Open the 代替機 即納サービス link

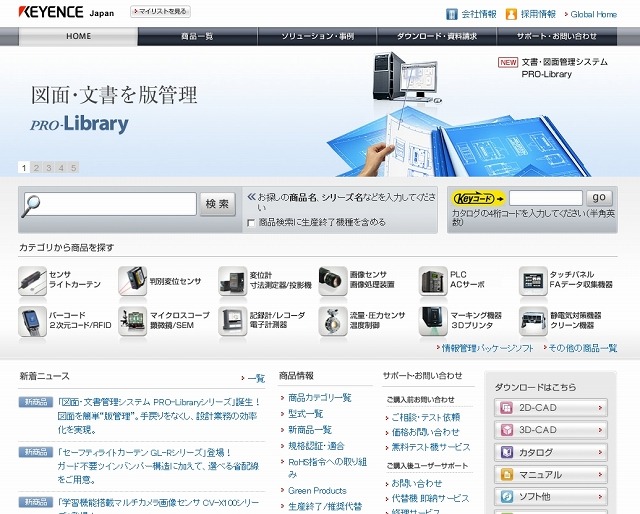[x=430, y=498]
